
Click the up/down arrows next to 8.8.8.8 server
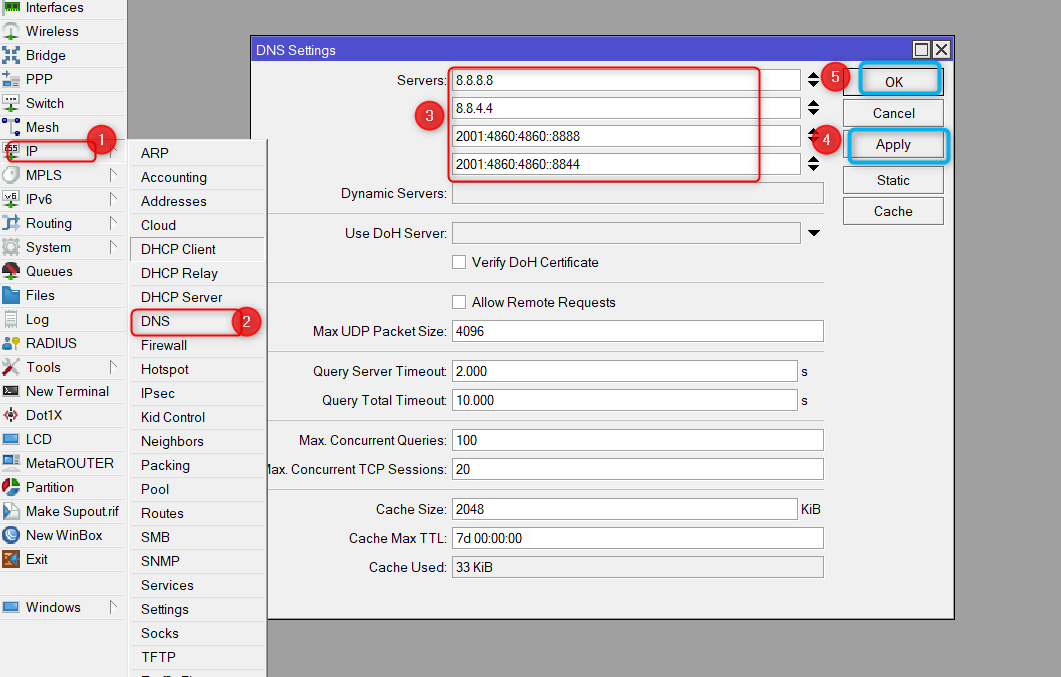[813, 80]
